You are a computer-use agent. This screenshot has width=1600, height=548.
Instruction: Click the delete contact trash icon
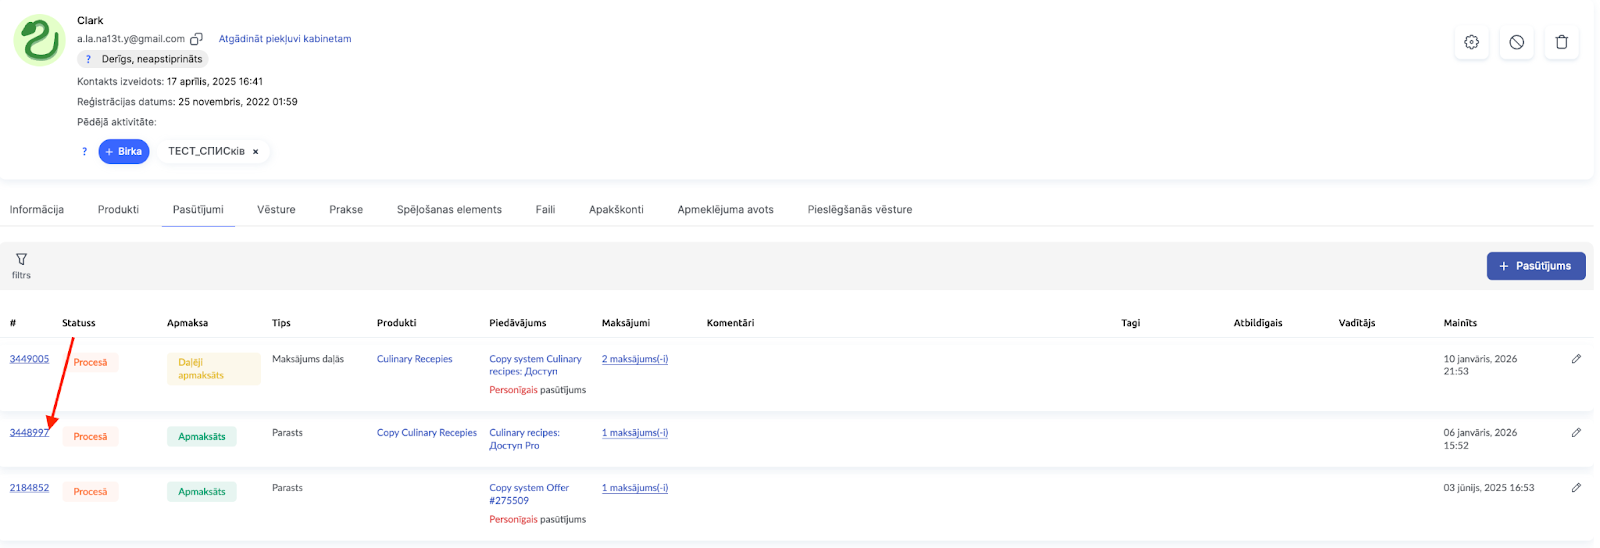click(x=1561, y=42)
